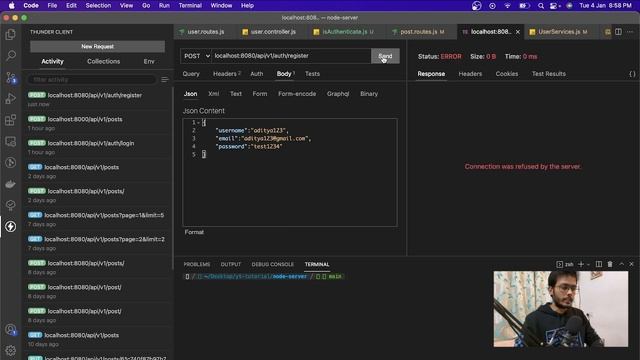Open activity filter menu icon

tap(164, 80)
